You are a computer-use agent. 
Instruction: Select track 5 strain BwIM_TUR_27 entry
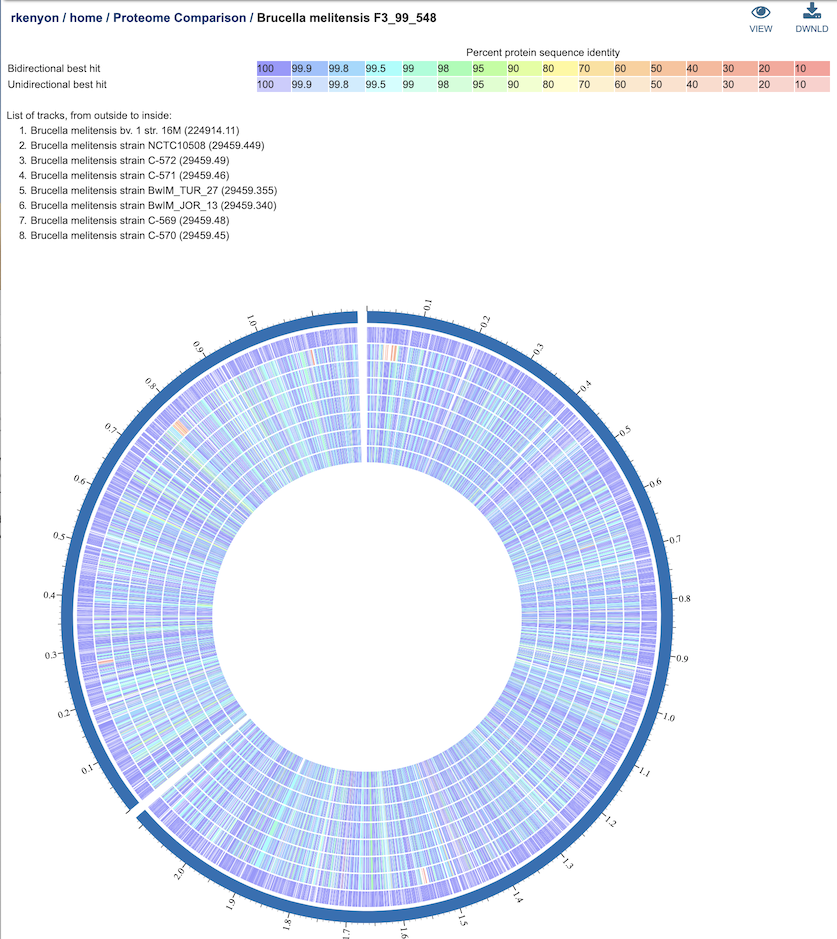coord(154,190)
